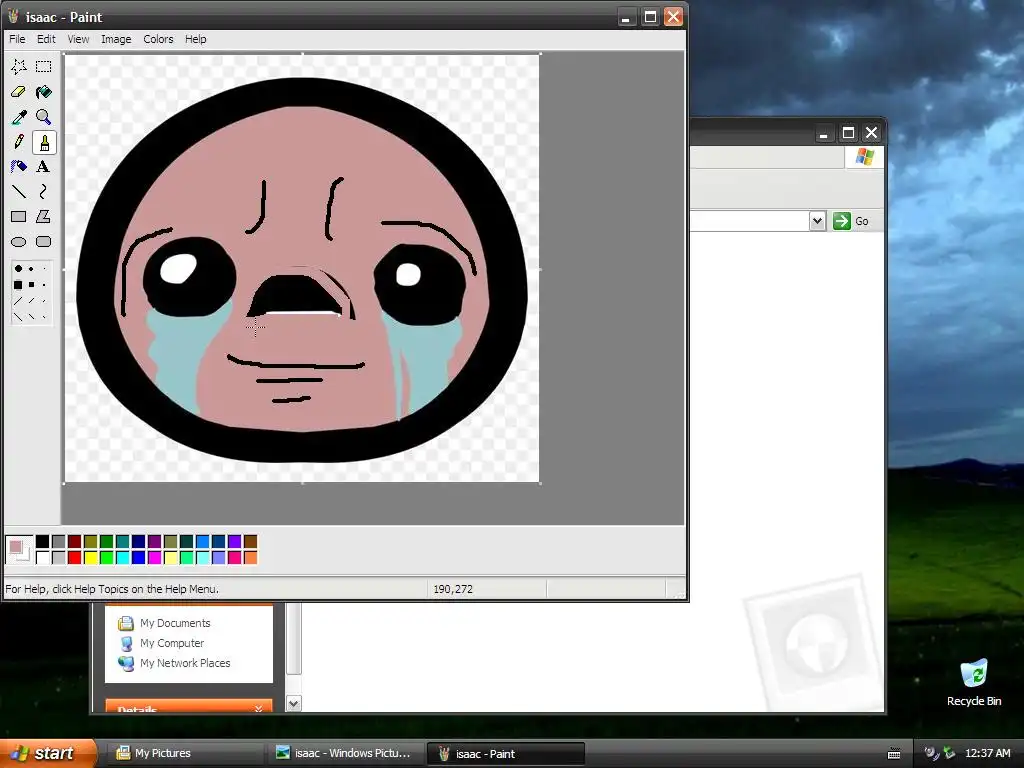Select the Rectangle shape tool

(18, 217)
